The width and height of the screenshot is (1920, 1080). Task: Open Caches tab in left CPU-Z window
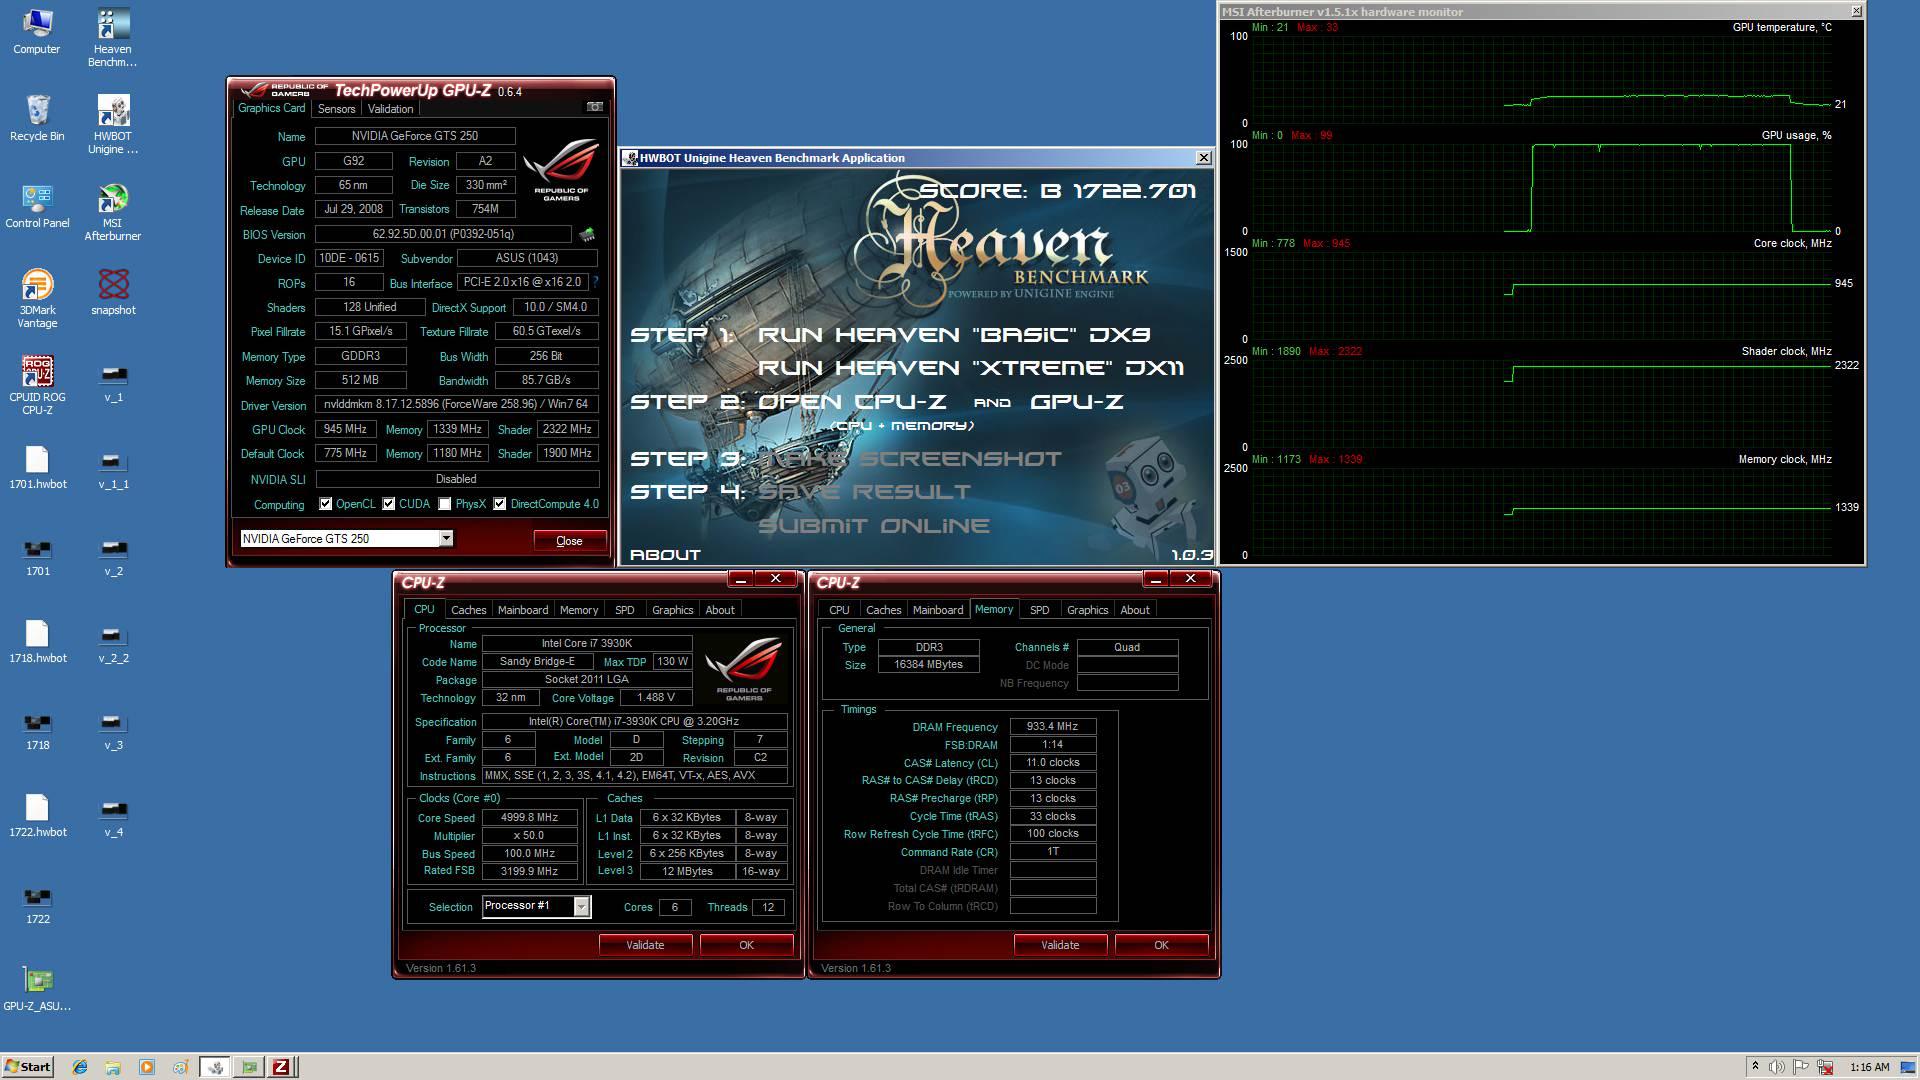point(468,610)
